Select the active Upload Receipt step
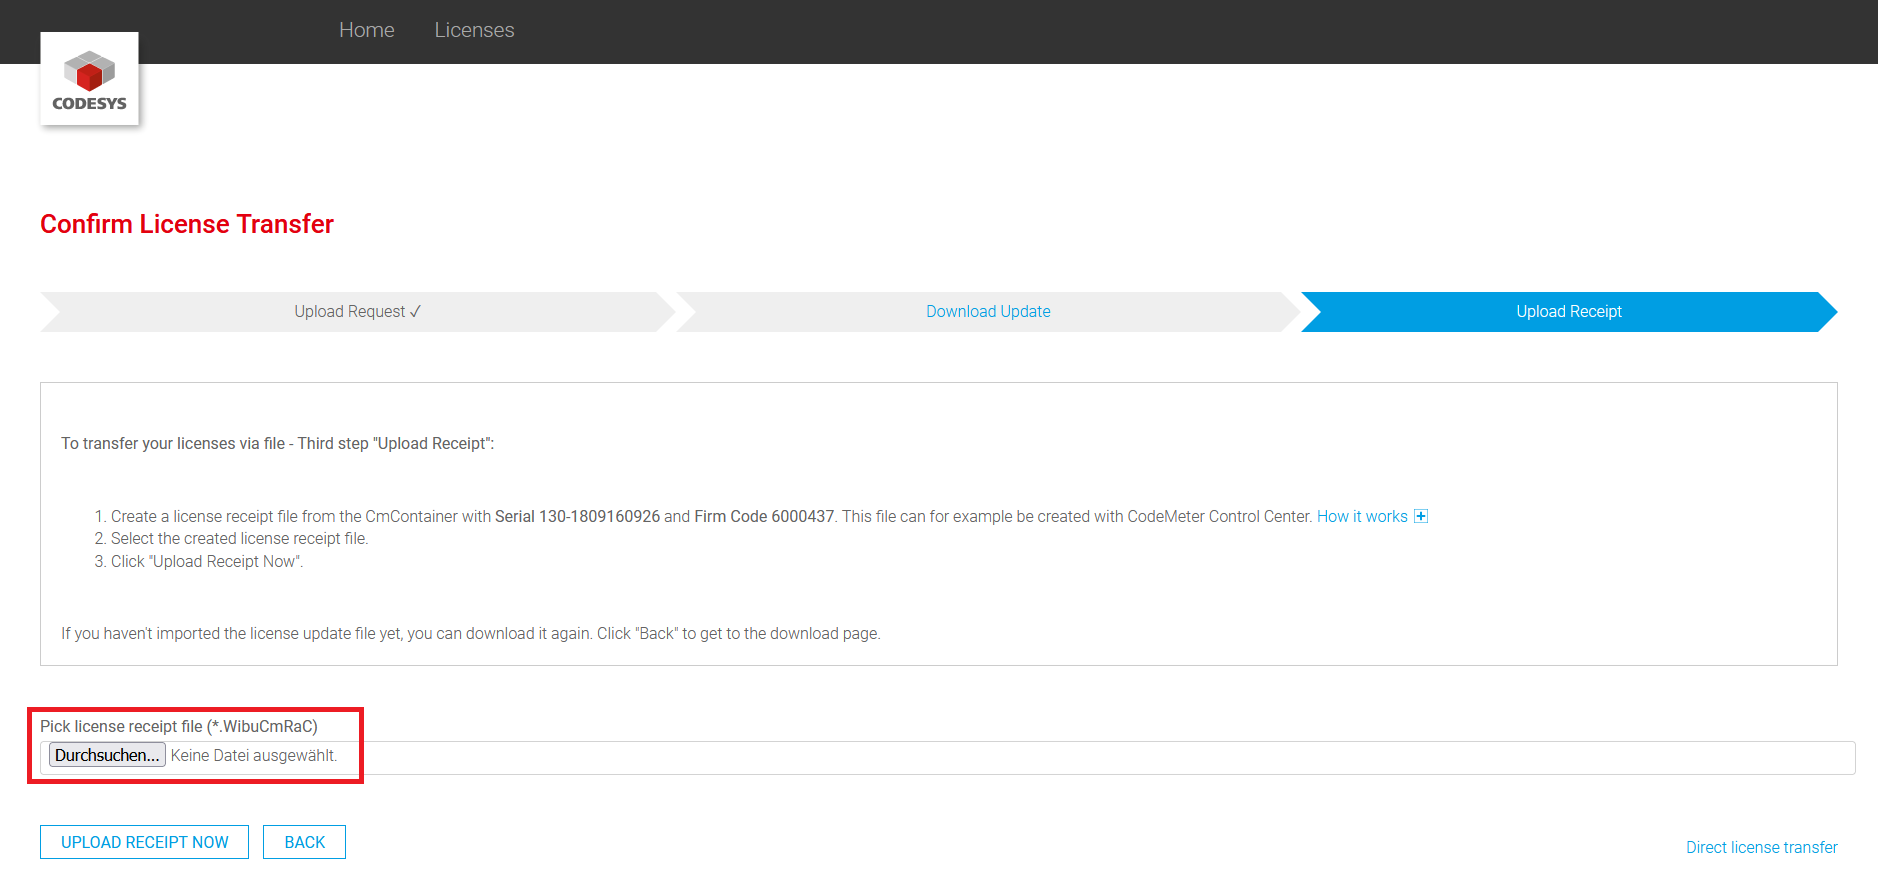 tap(1568, 312)
